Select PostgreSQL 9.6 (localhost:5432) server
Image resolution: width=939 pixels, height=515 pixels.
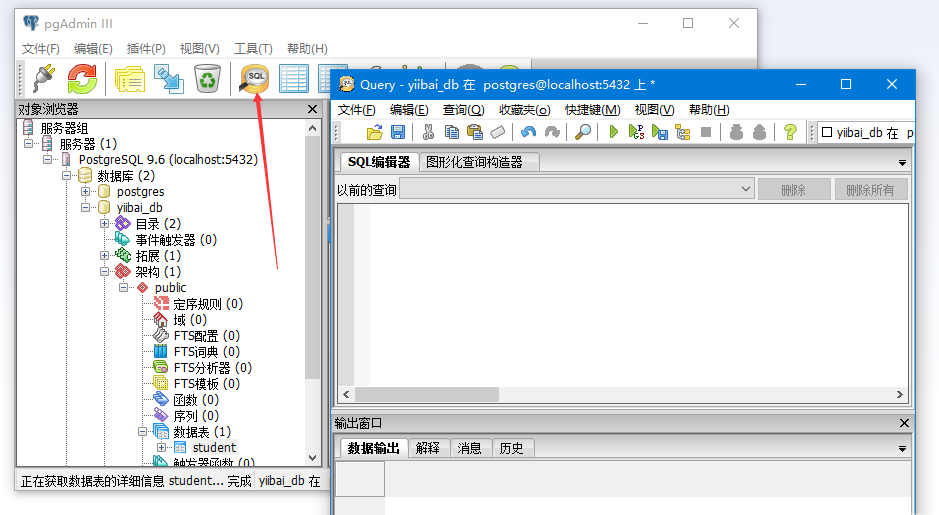point(168,160)
